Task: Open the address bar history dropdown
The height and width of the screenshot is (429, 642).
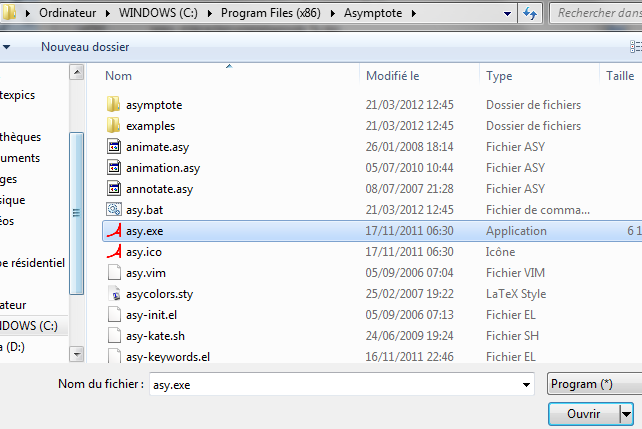Action: 507,14
